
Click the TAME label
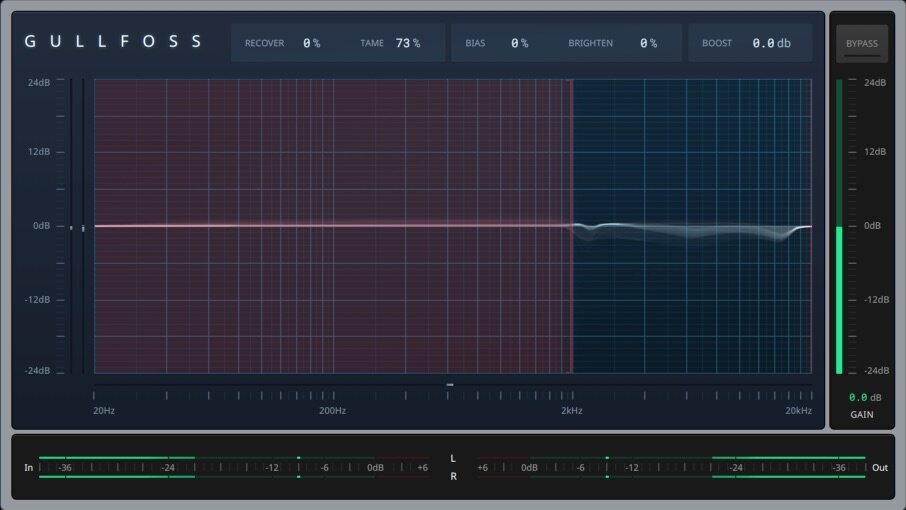pos(372,43)
